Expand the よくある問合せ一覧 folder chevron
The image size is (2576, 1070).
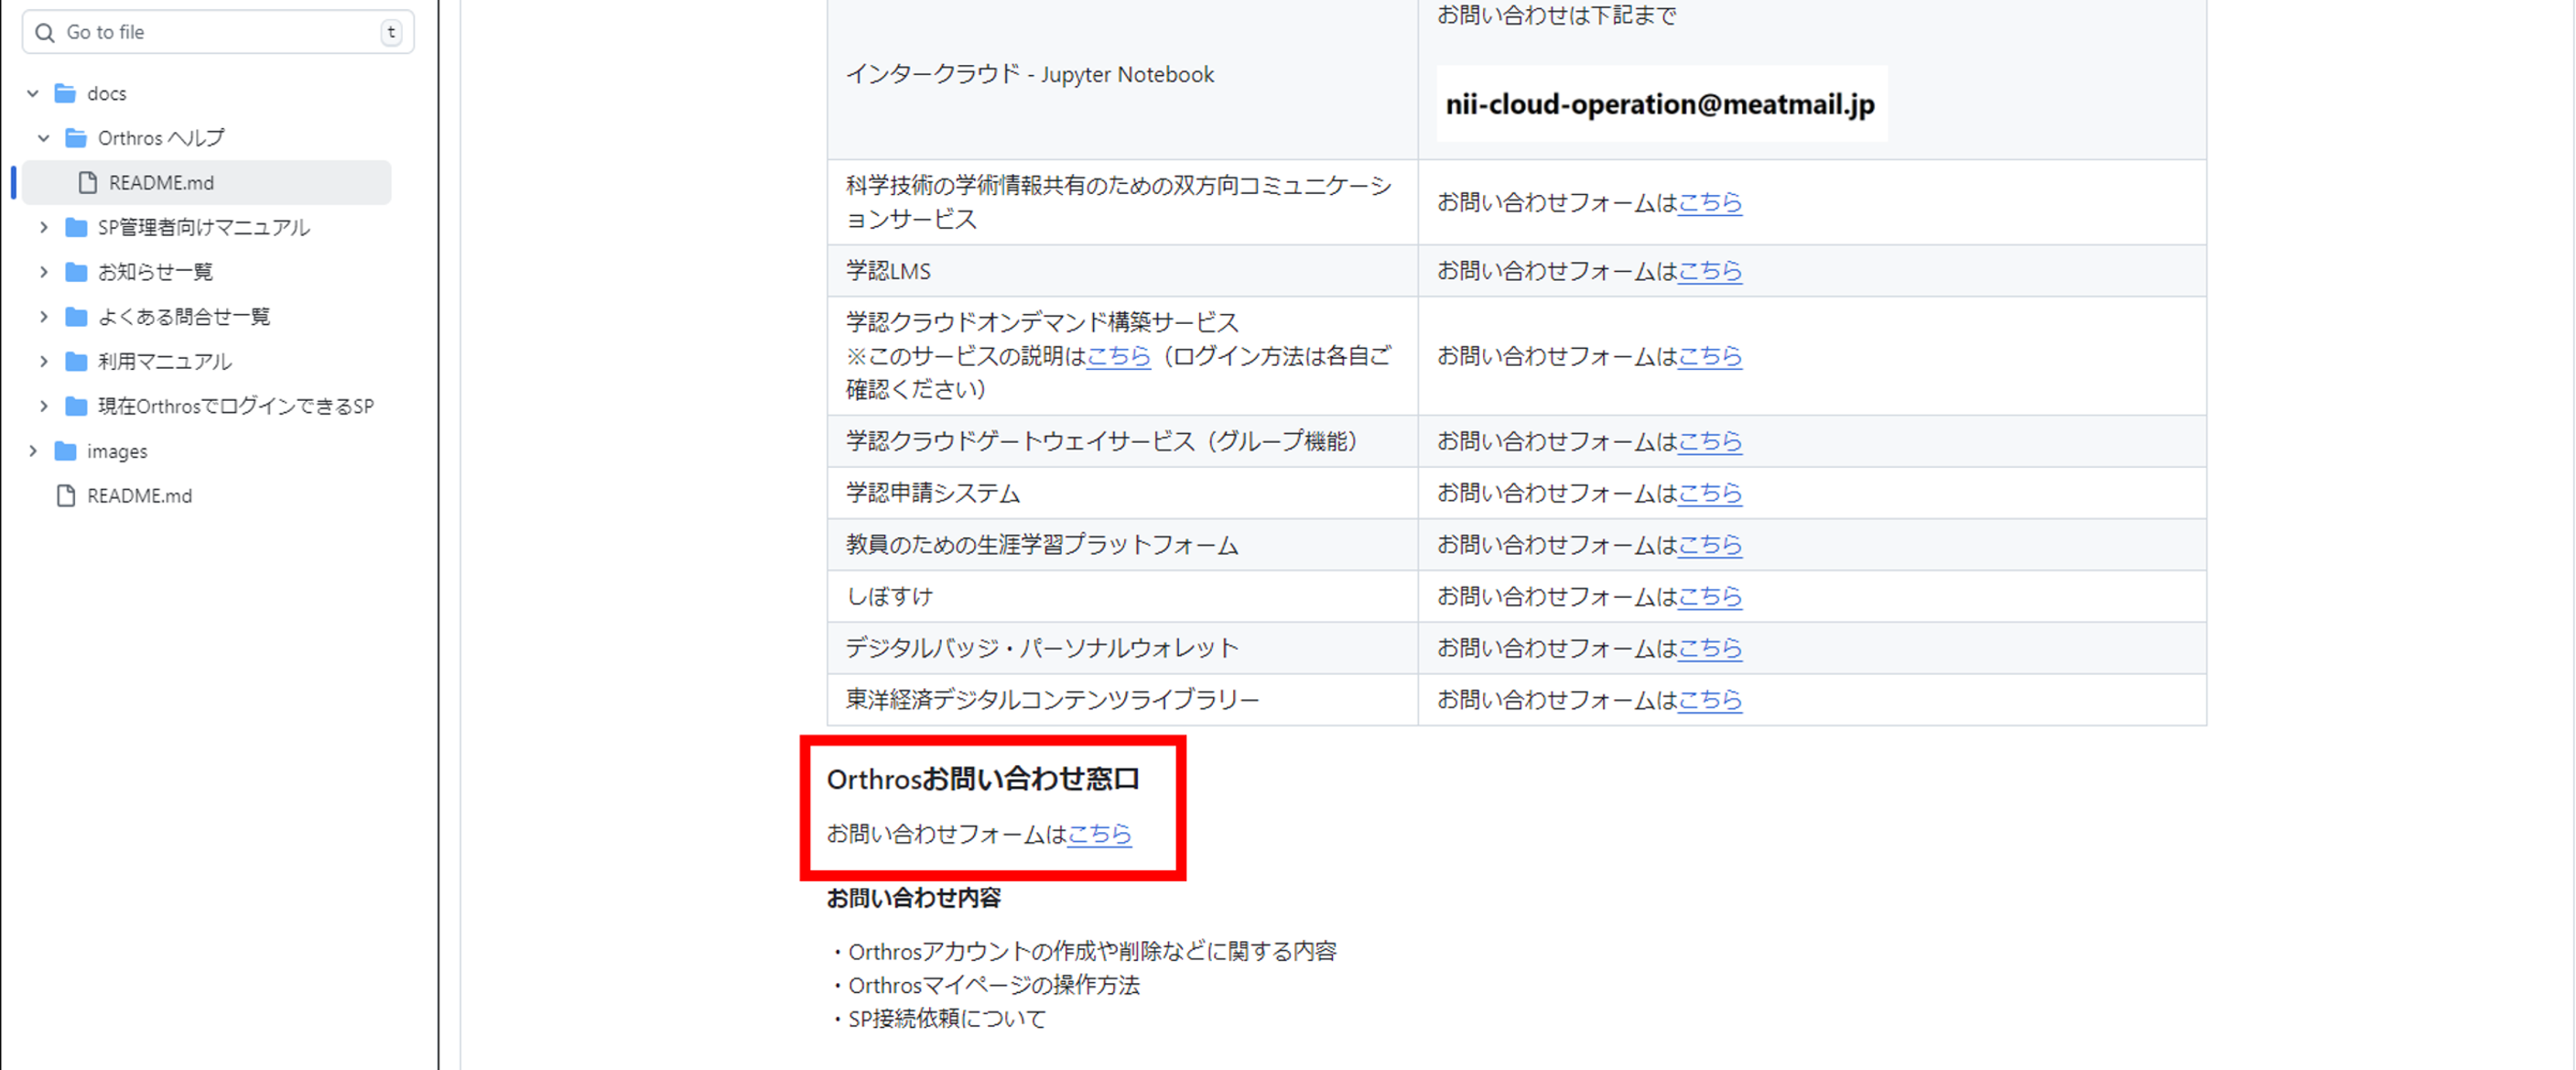point(44,317)
